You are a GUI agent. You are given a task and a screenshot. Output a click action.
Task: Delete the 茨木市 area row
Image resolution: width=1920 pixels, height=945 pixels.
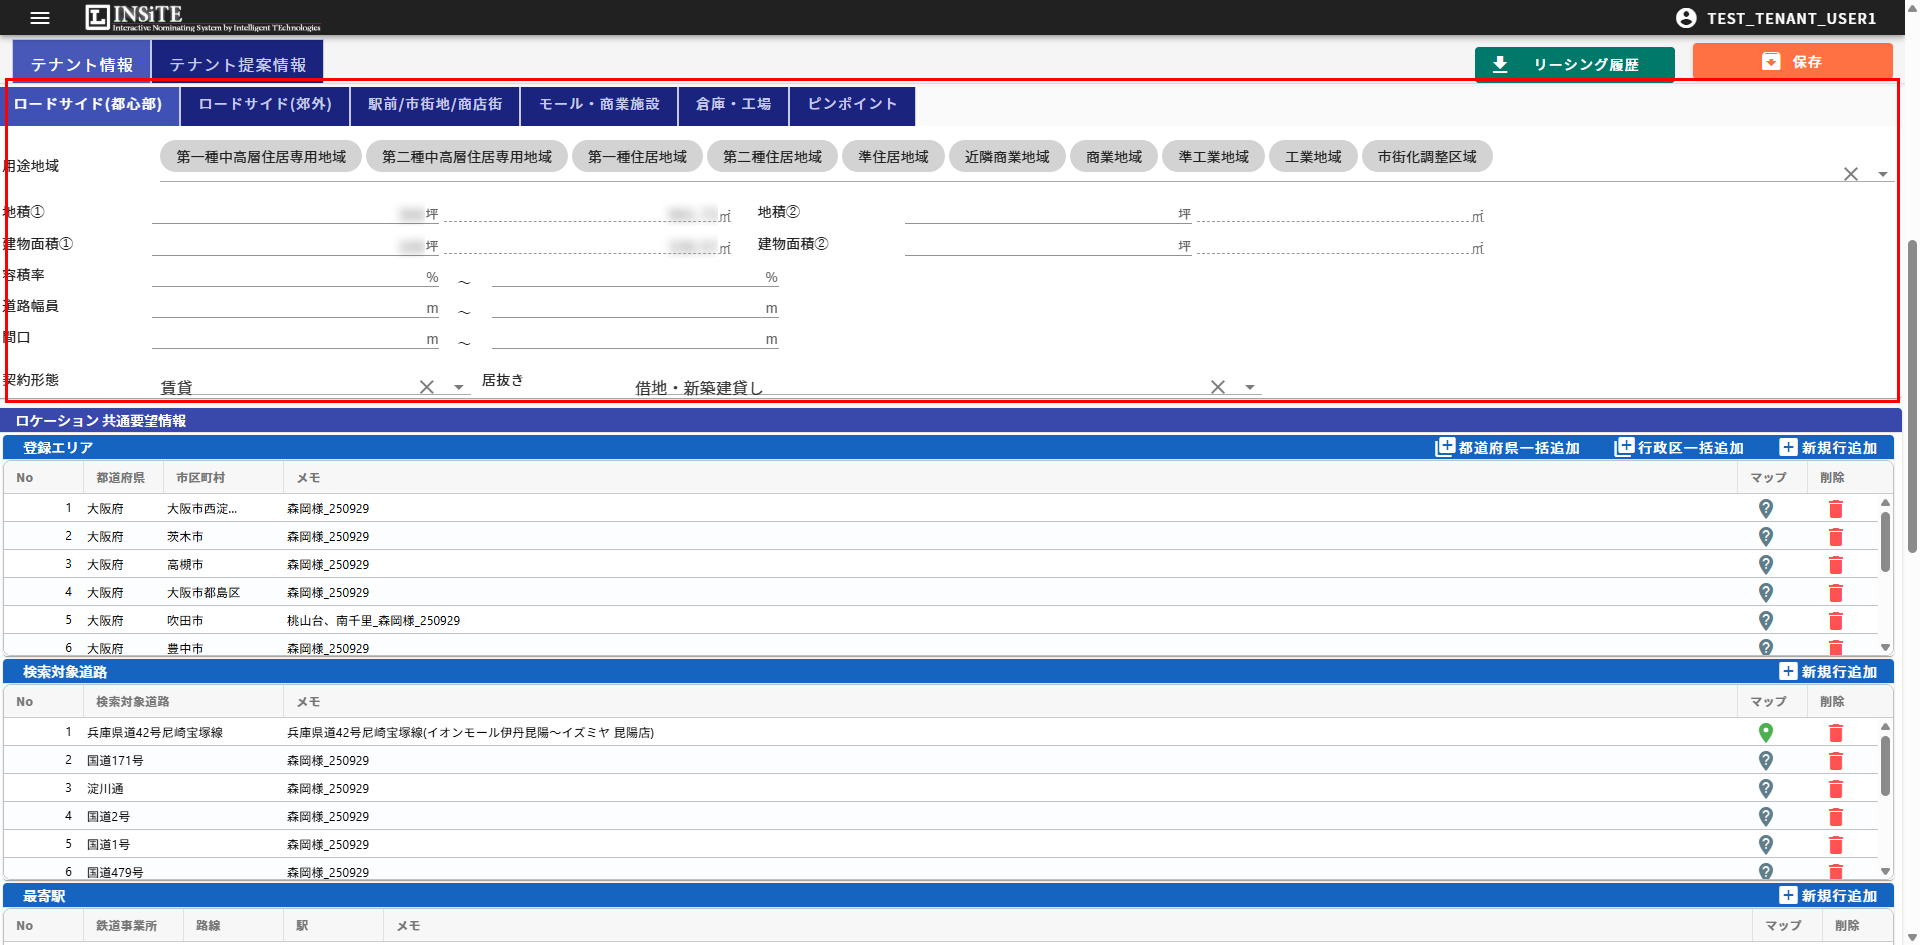1835,537
